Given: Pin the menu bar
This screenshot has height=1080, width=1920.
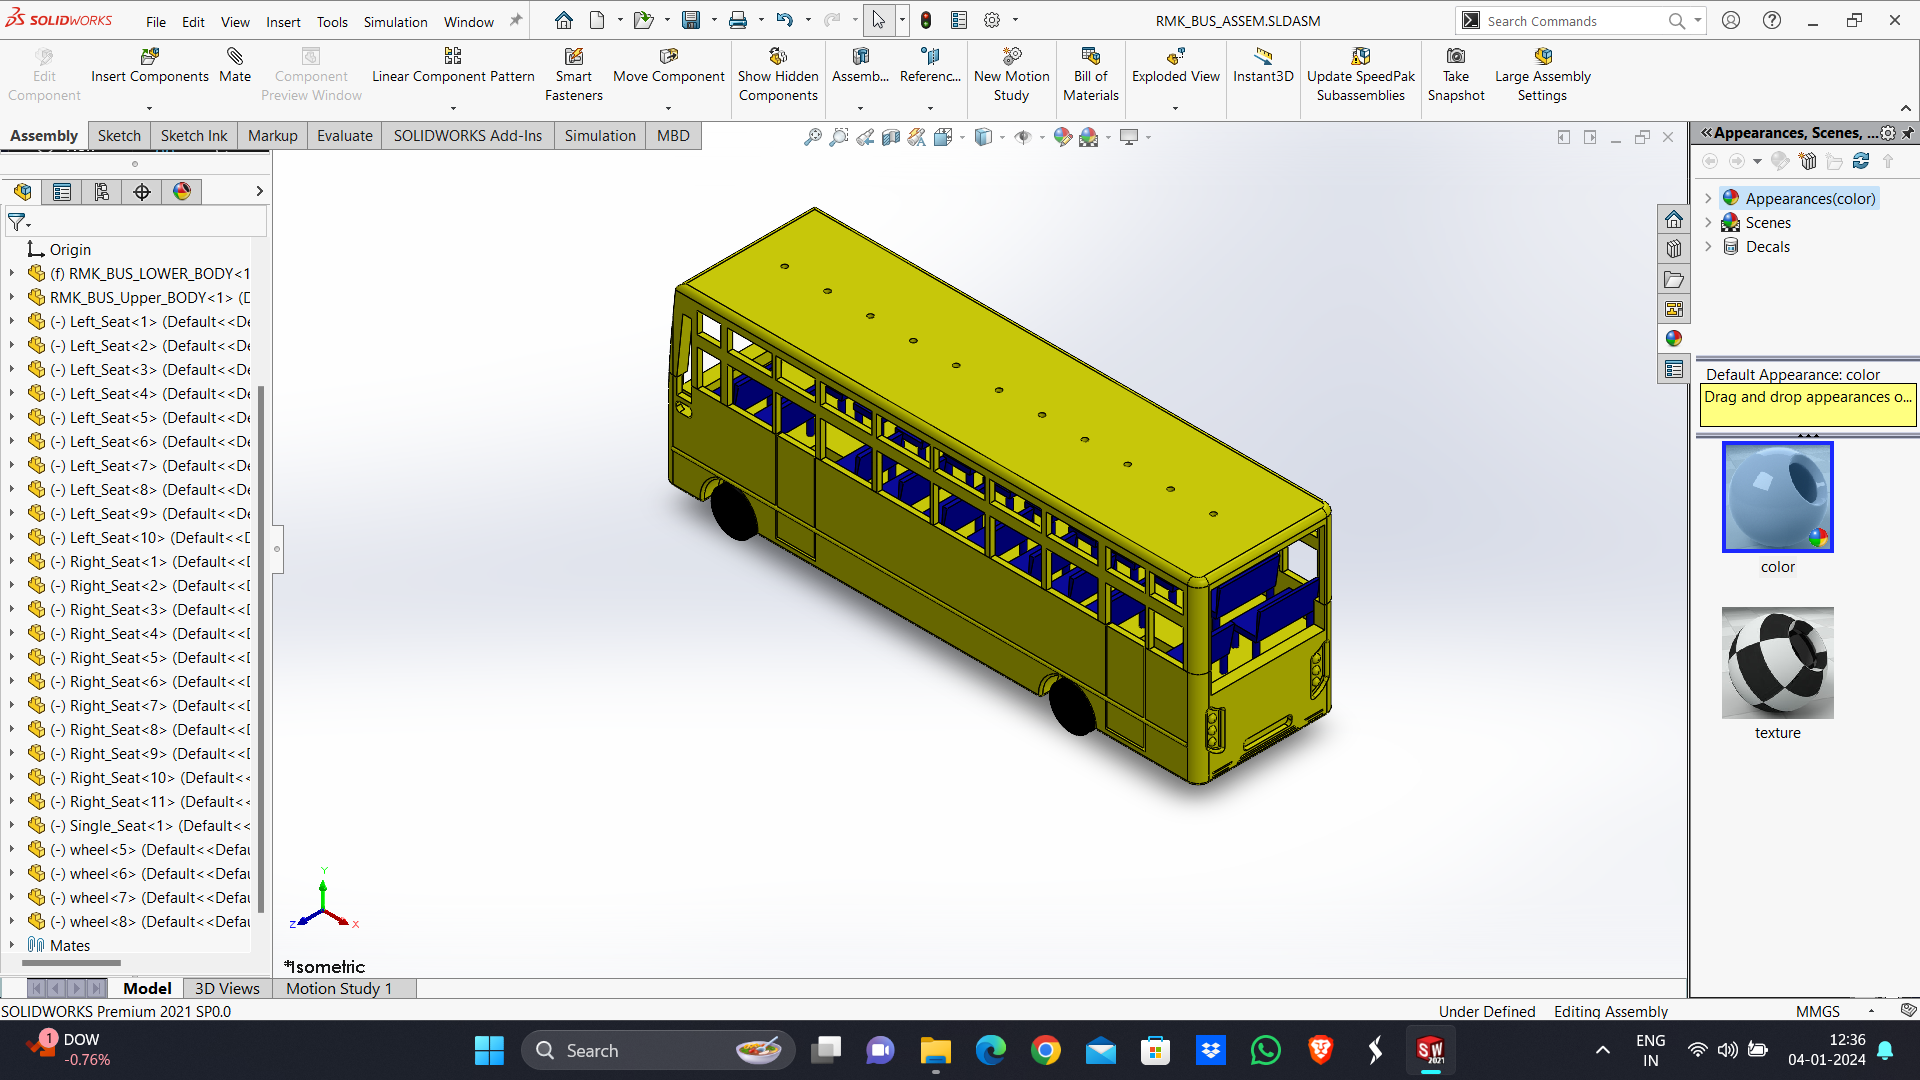Looking at the screenshot, I should click(x=516, y=20).
